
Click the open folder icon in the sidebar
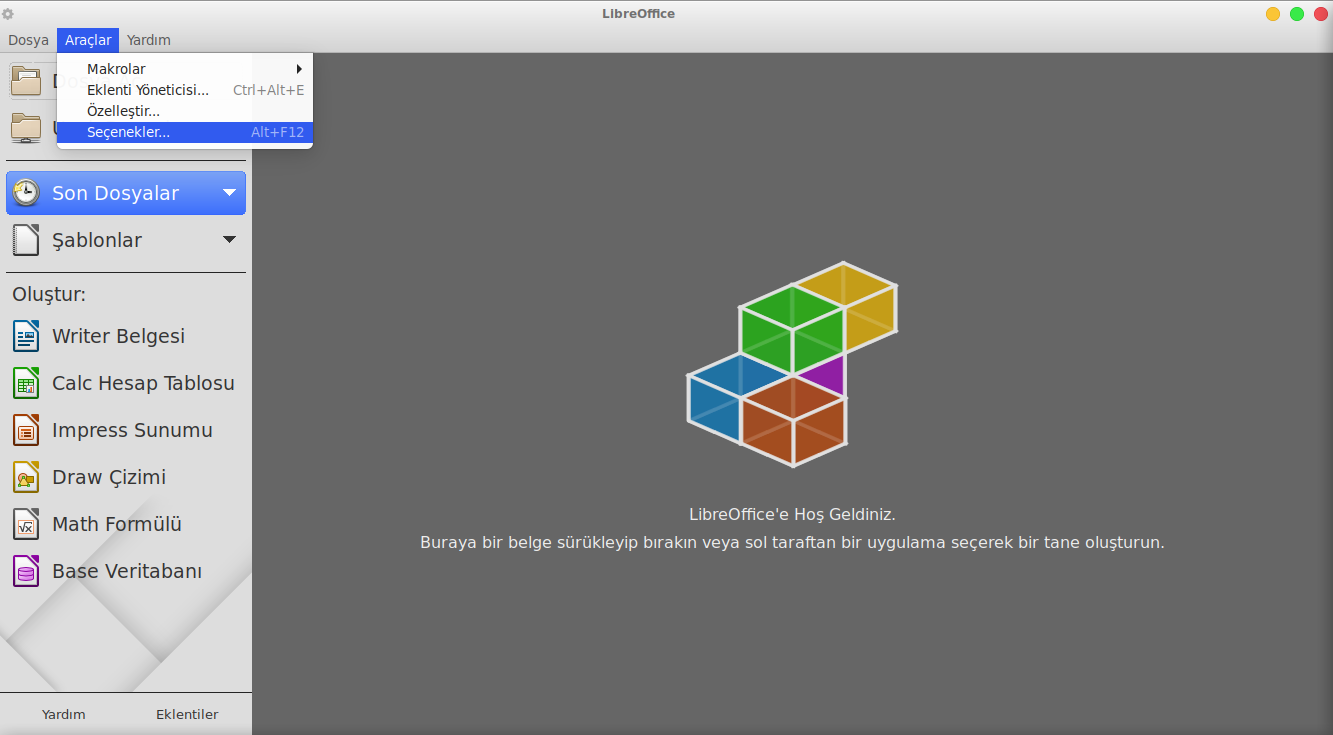pos(26,80)
